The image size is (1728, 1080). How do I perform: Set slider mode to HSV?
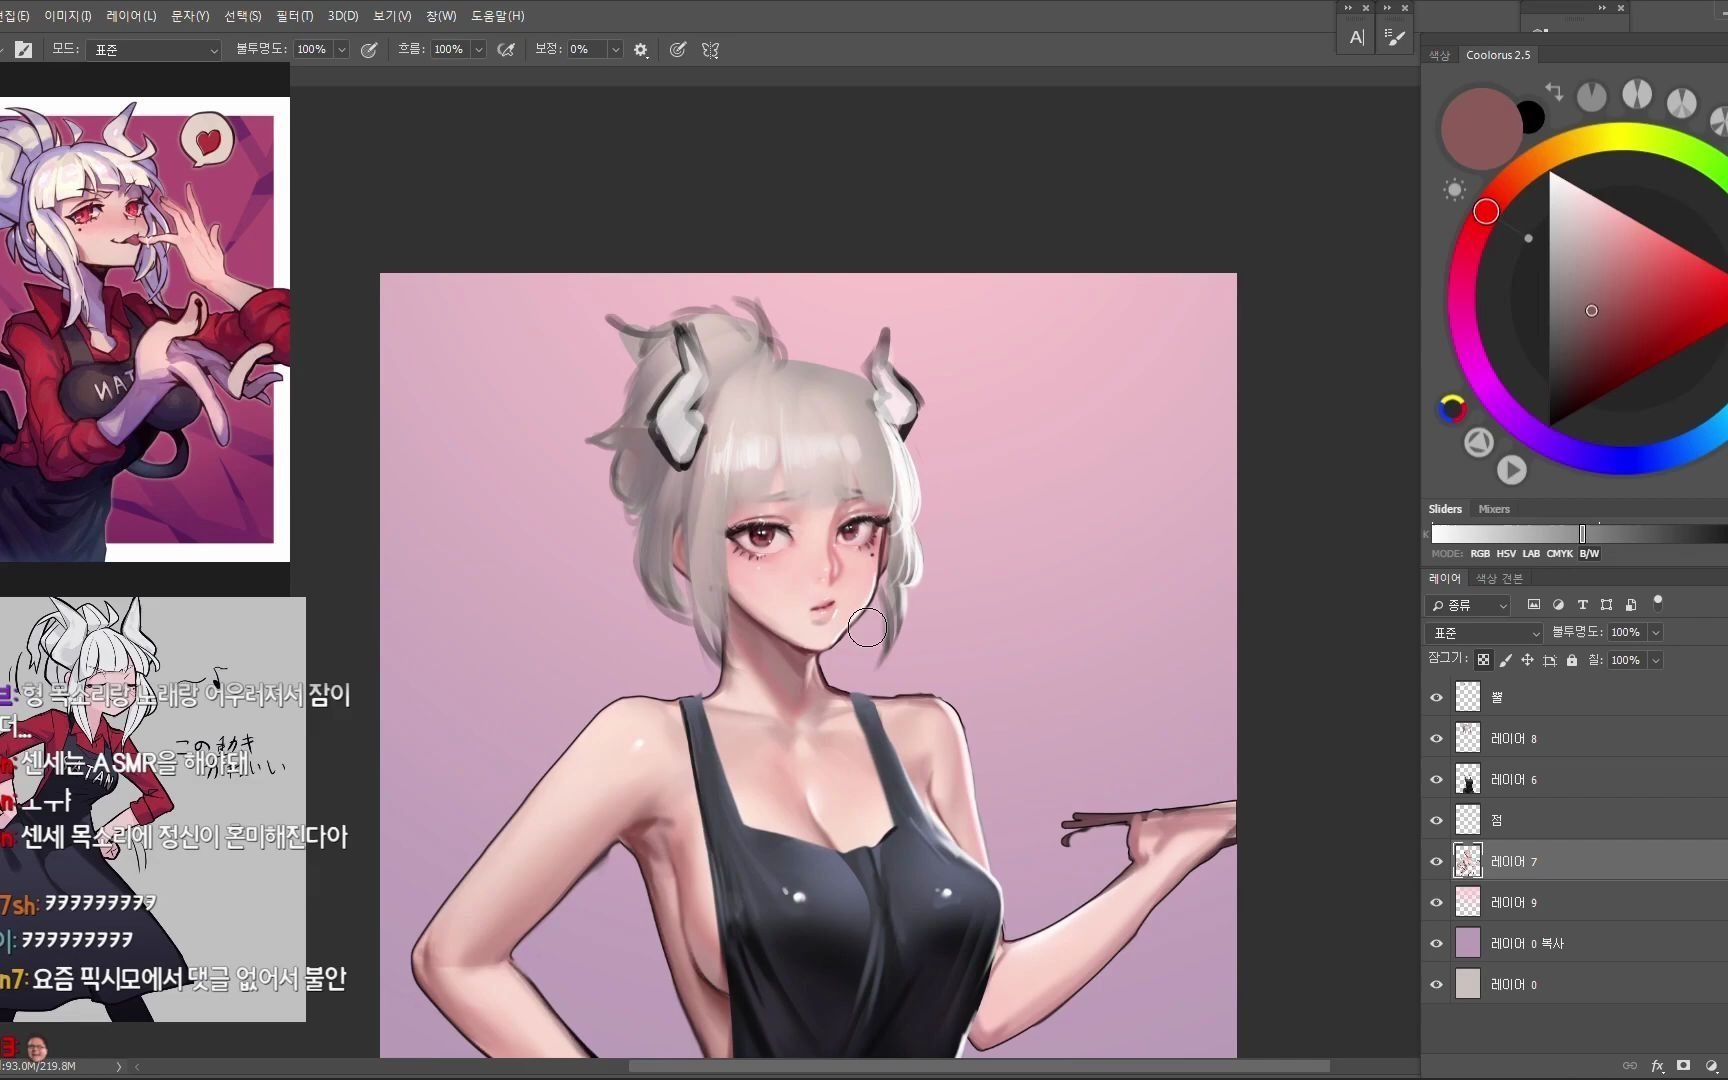1506,553
